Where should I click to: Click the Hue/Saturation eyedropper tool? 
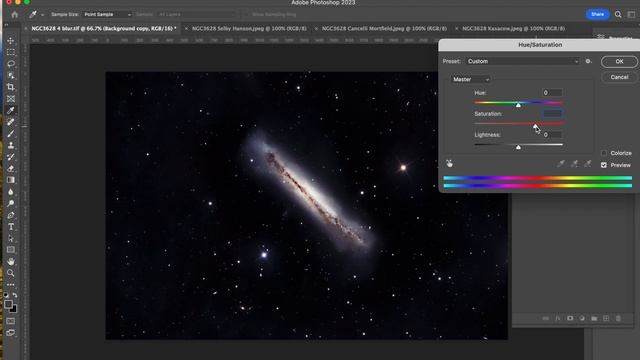tap(561, 164)
